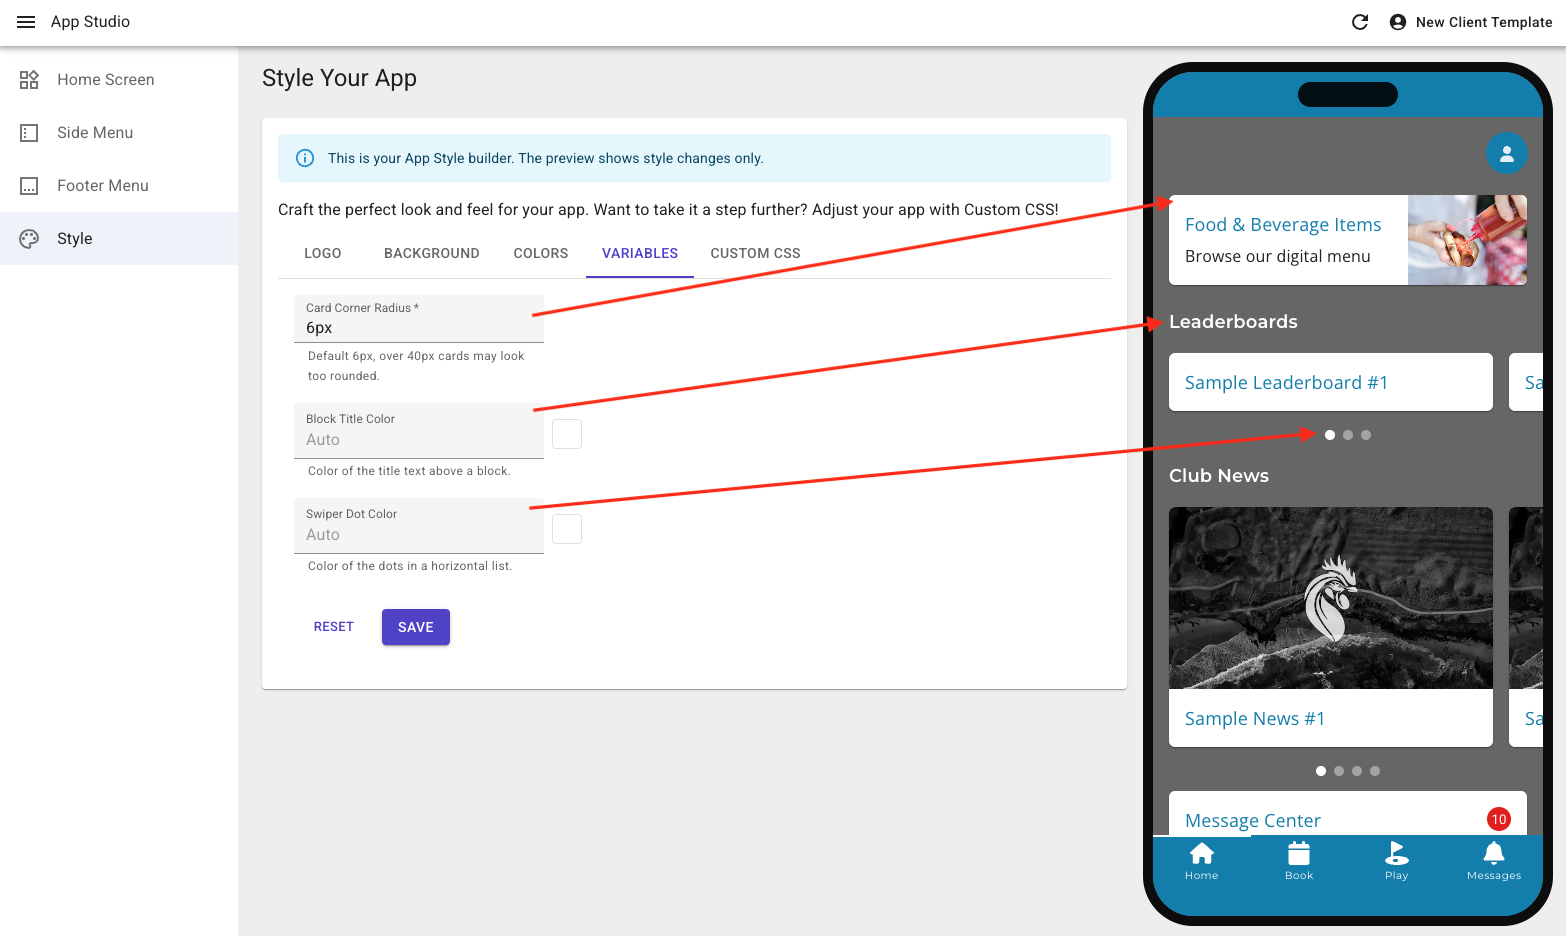This screenshot has height=936, width=1566.
Task: Select the Style palette icon
Action: tap(29, 239)
